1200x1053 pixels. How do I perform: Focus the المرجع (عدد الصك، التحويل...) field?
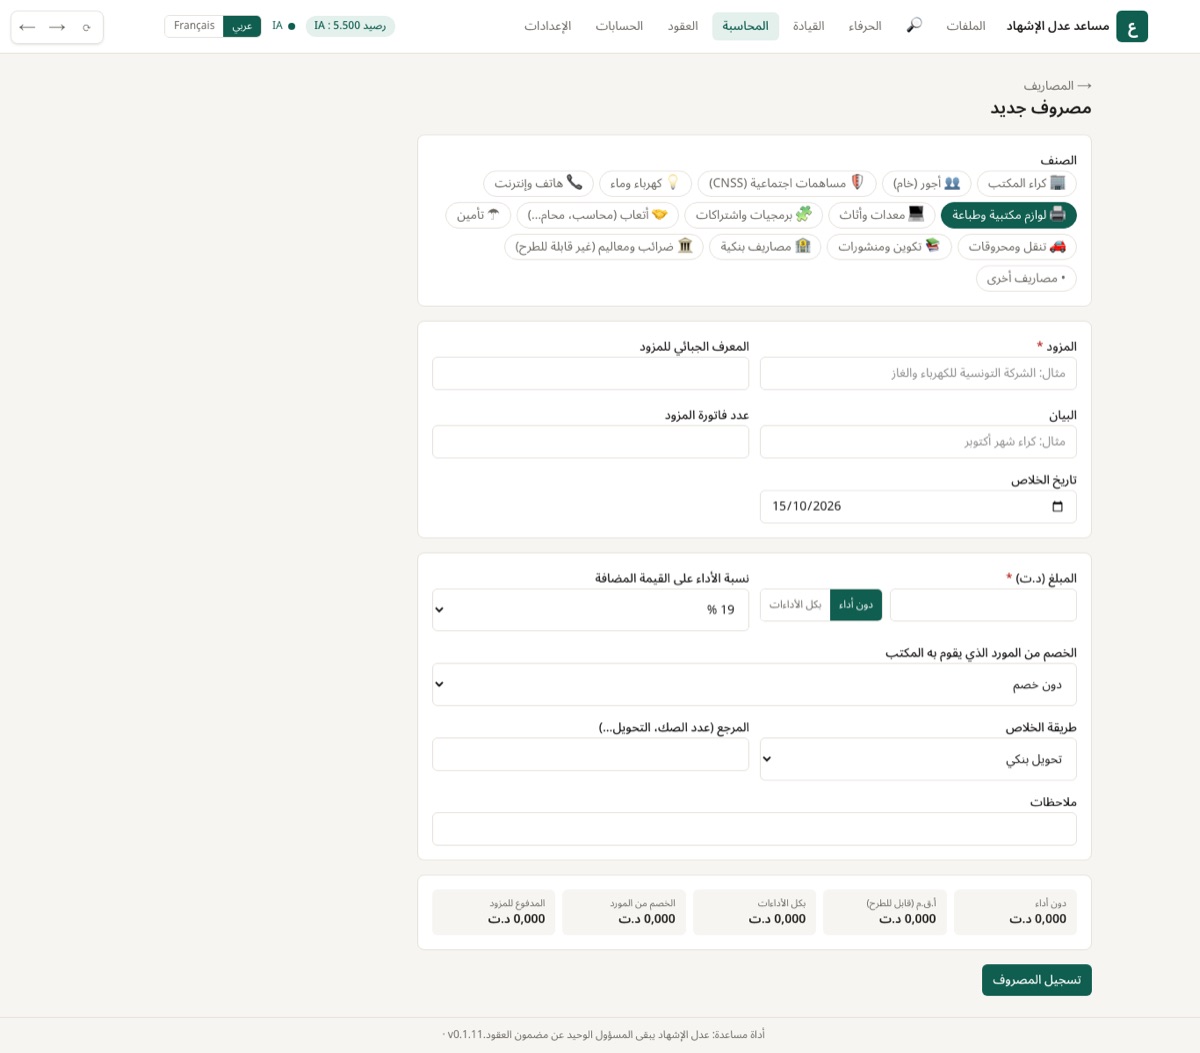[590, 755]
